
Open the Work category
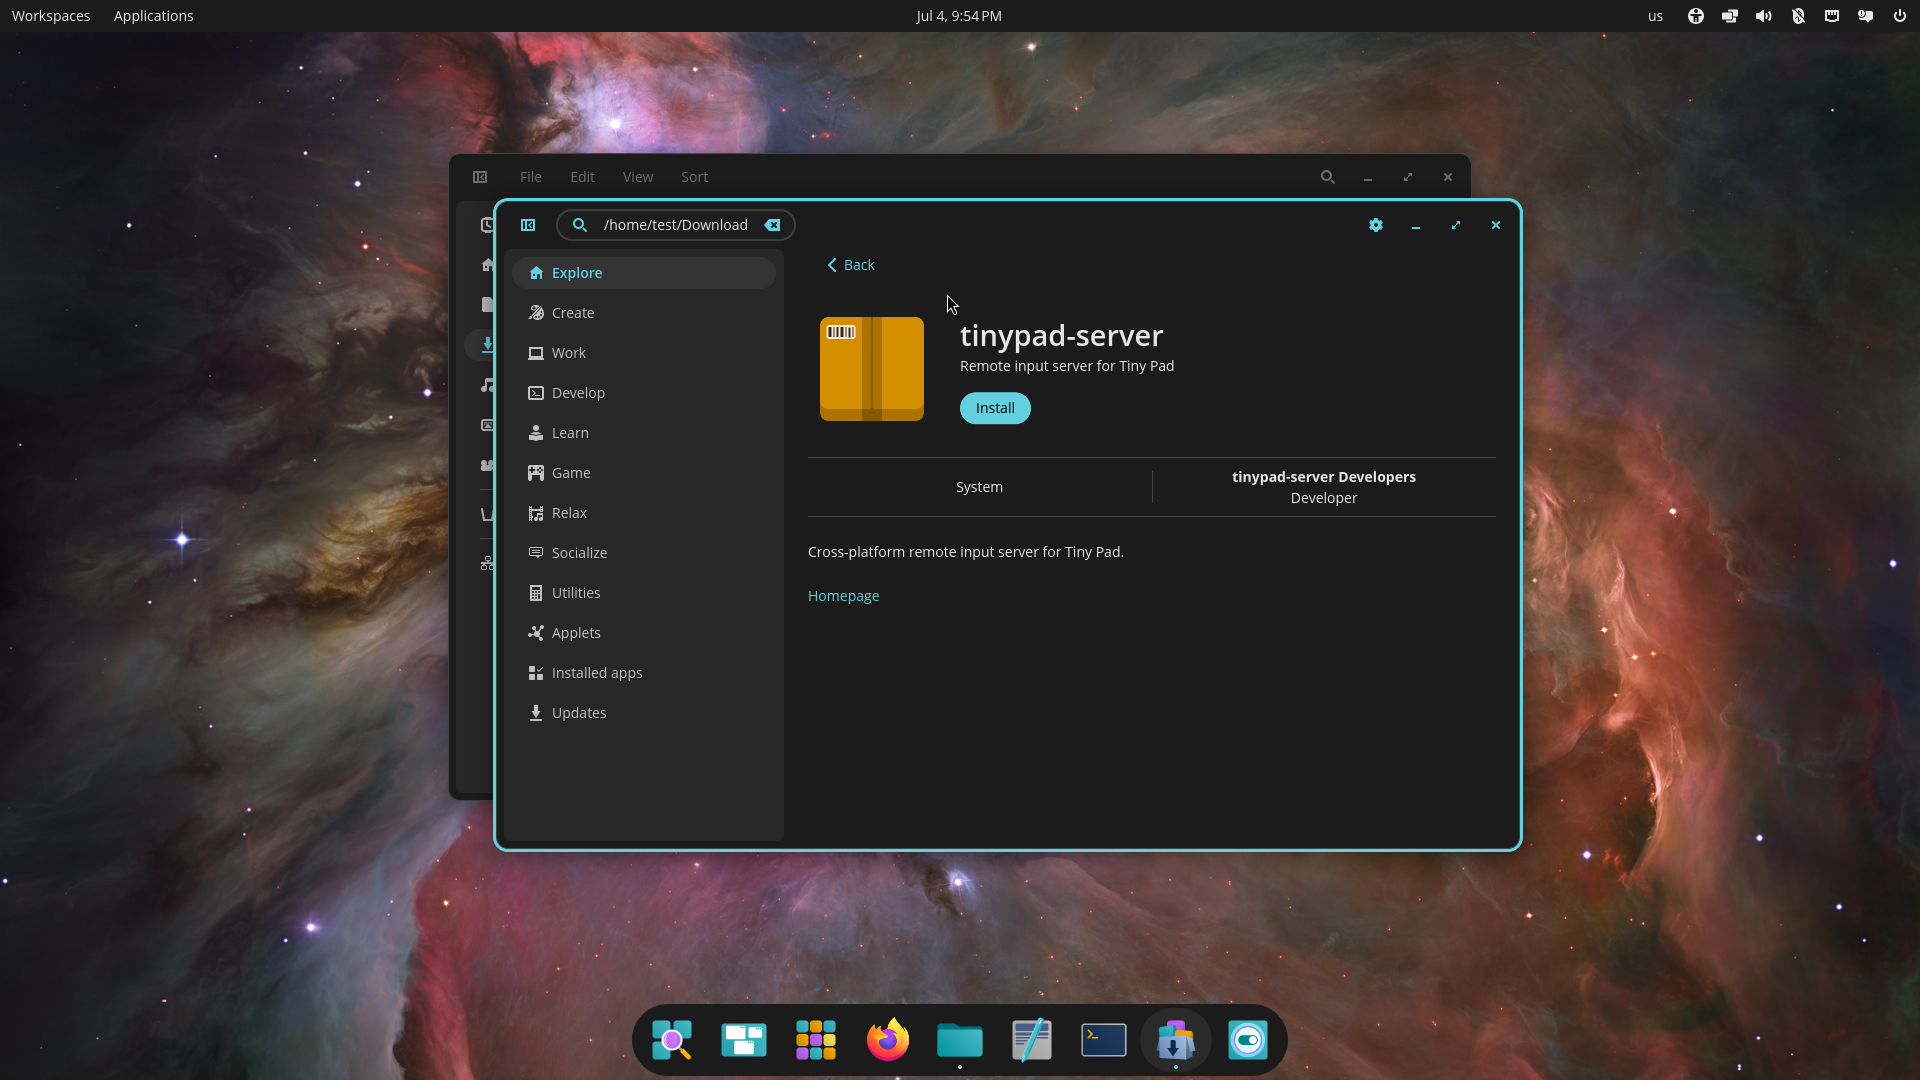click(644, 353)
